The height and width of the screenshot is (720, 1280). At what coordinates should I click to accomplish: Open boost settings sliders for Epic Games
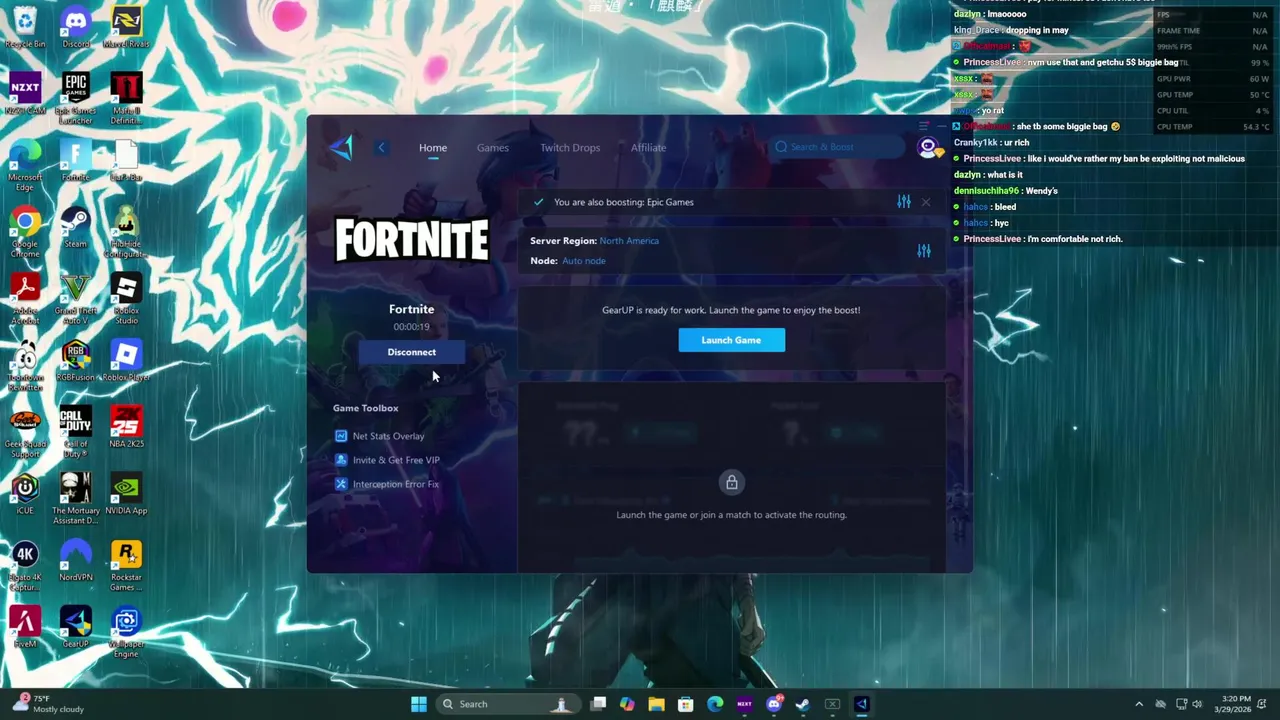[904, 202]
